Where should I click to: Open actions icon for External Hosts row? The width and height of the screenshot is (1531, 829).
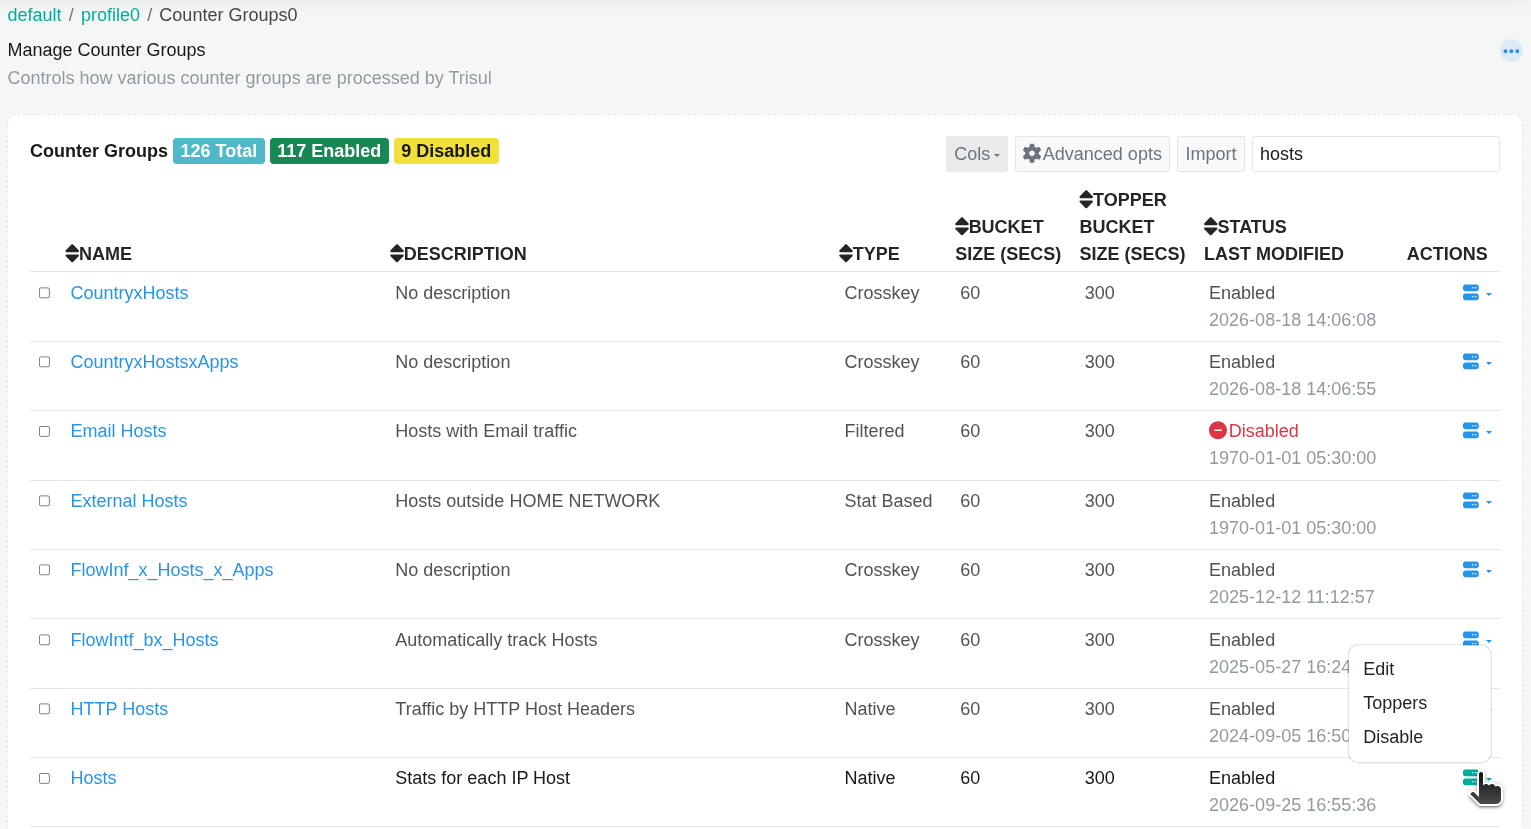(1477, 501)
